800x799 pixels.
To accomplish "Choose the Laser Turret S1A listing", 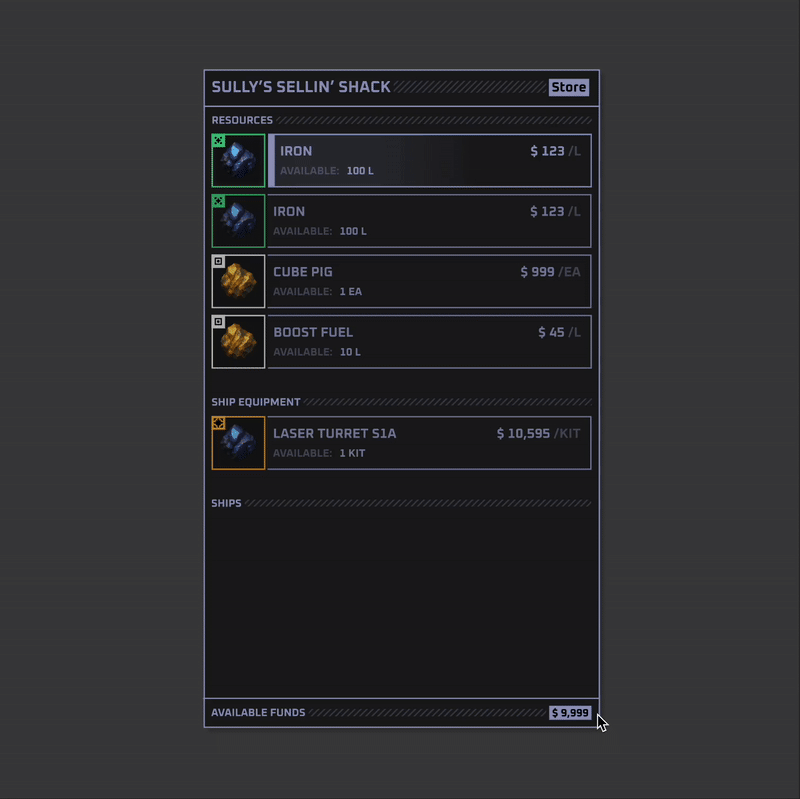I will pos(430,443).
